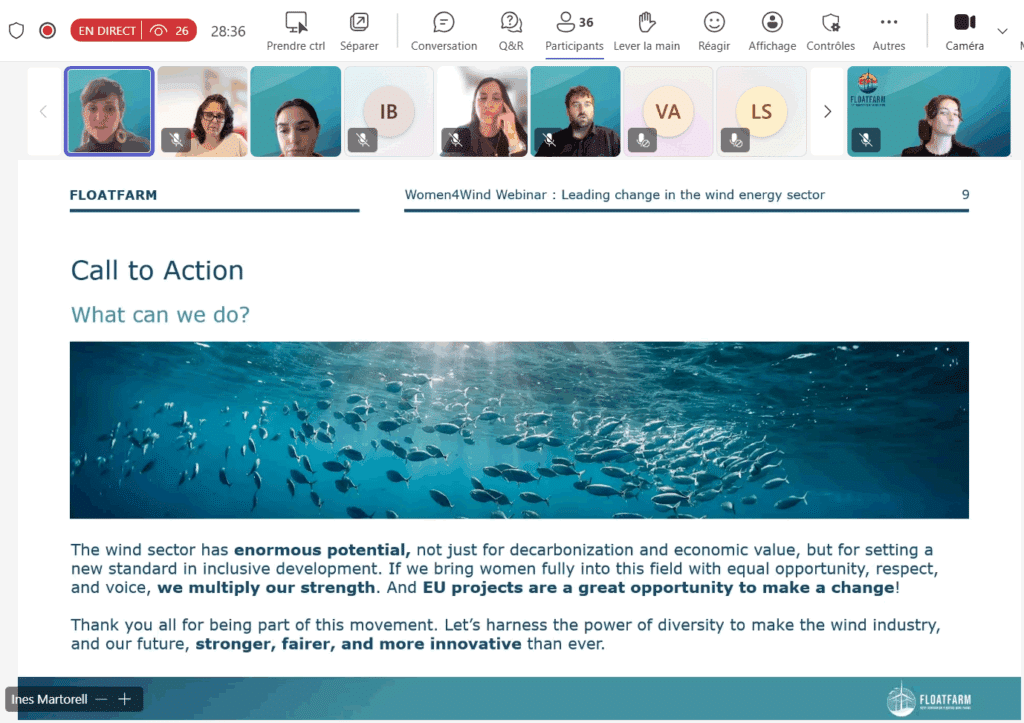Show next participants with right chevron
The width and height of the screenshot is (1024, 723).
coord(827,112)
